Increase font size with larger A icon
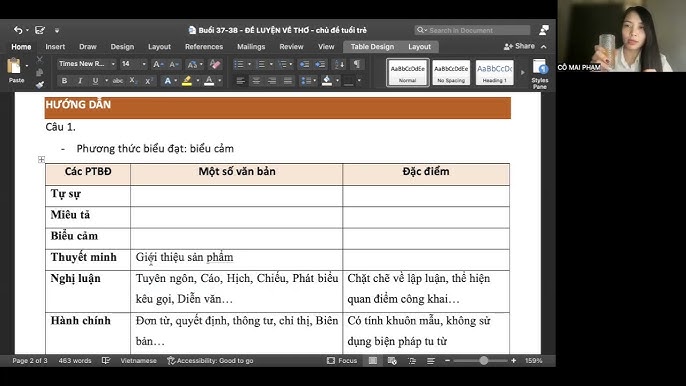 (158, 64)
